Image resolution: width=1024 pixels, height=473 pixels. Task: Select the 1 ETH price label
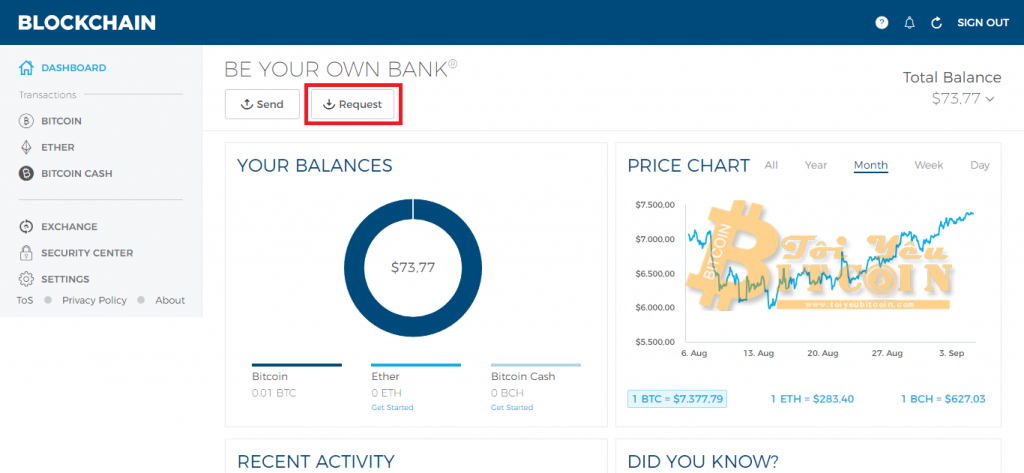point(812,399)
